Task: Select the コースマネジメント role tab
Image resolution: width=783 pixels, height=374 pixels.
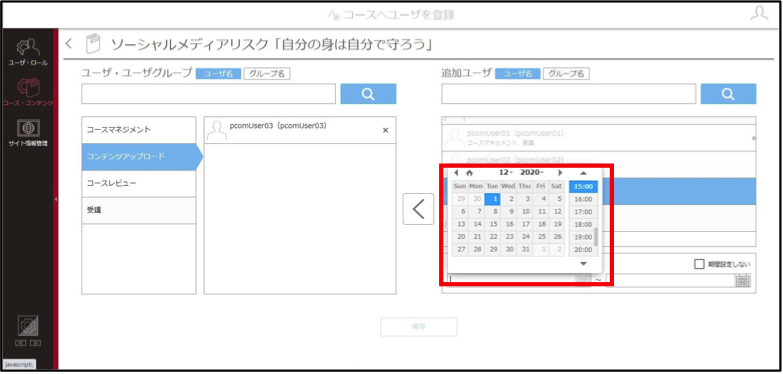Action: tap(139, 130)
